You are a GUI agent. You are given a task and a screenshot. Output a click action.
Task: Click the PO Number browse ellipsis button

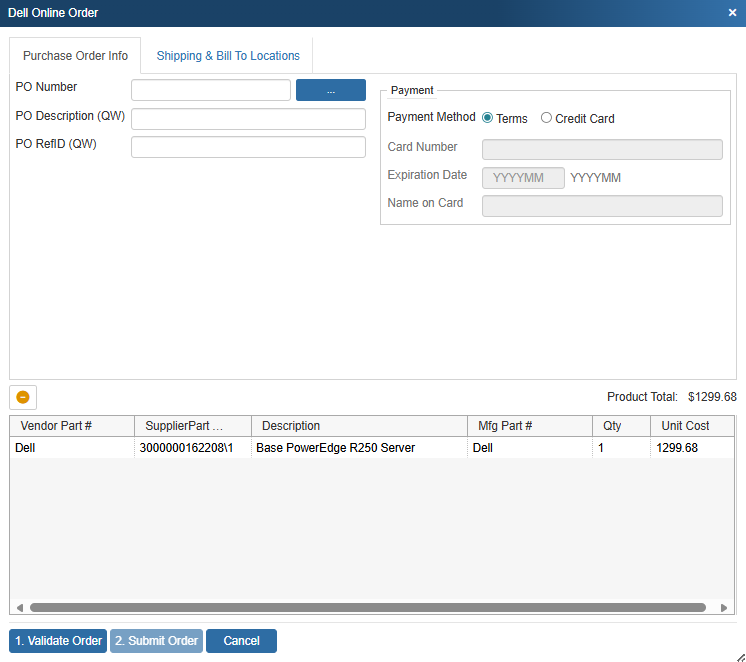[331, 90]
